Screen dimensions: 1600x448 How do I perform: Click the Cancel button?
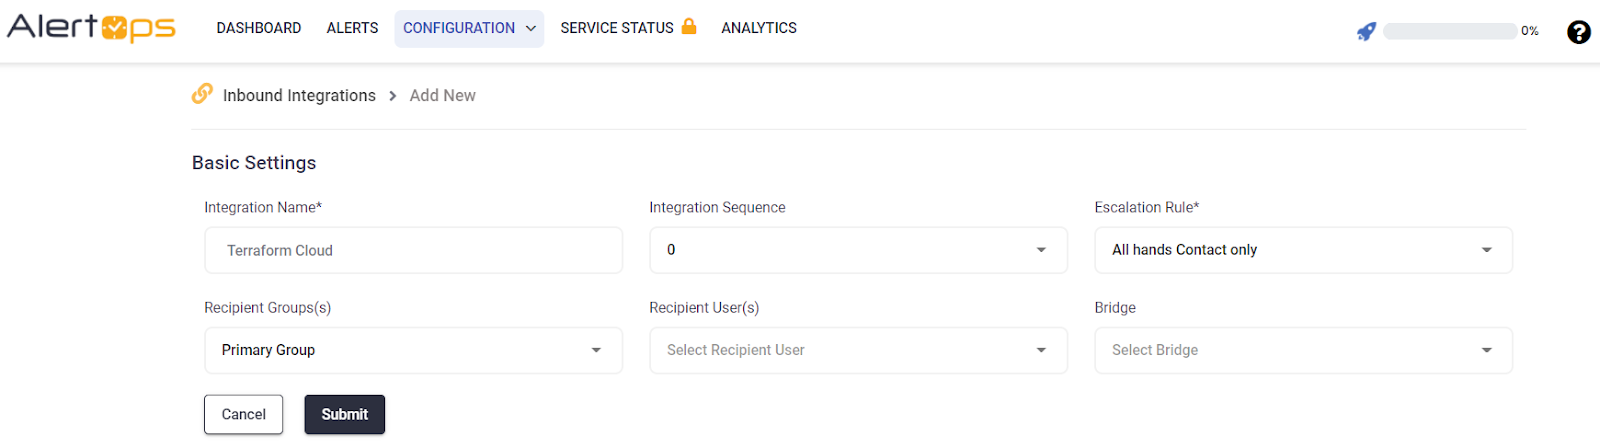tap(243, 414)
